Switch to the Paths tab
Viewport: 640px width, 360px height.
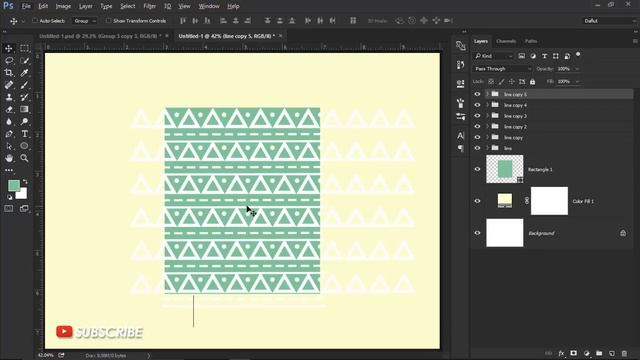[531, 41]
